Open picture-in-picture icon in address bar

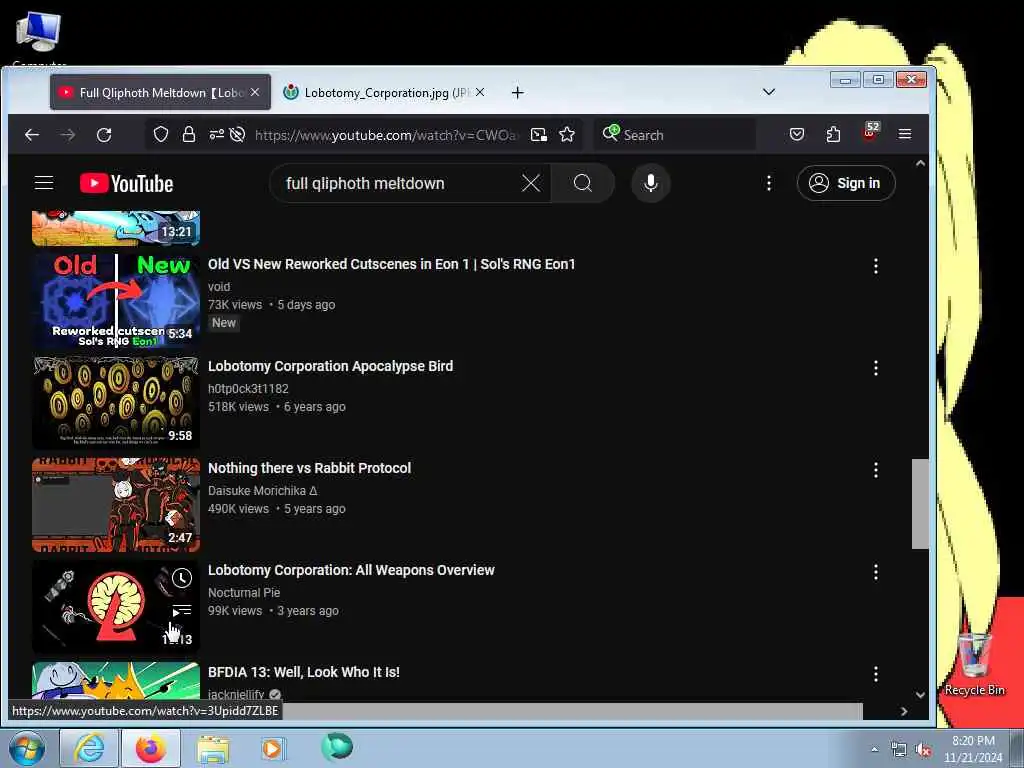[538, 135]
